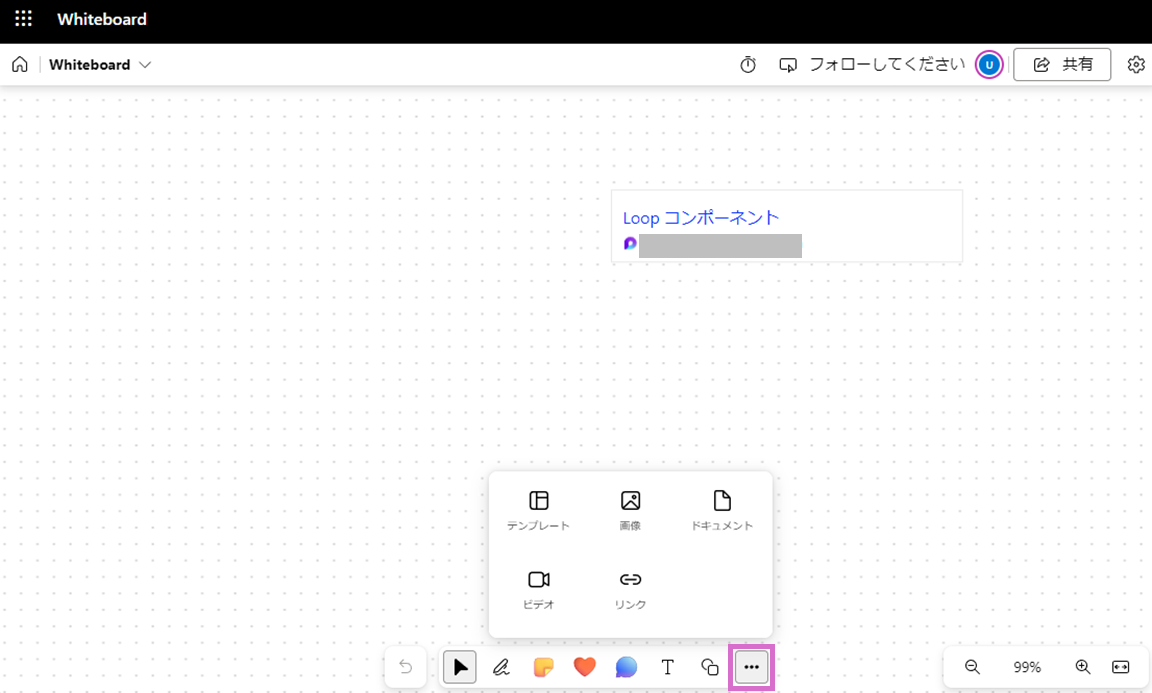Insert a ドキュメント document

722,510
